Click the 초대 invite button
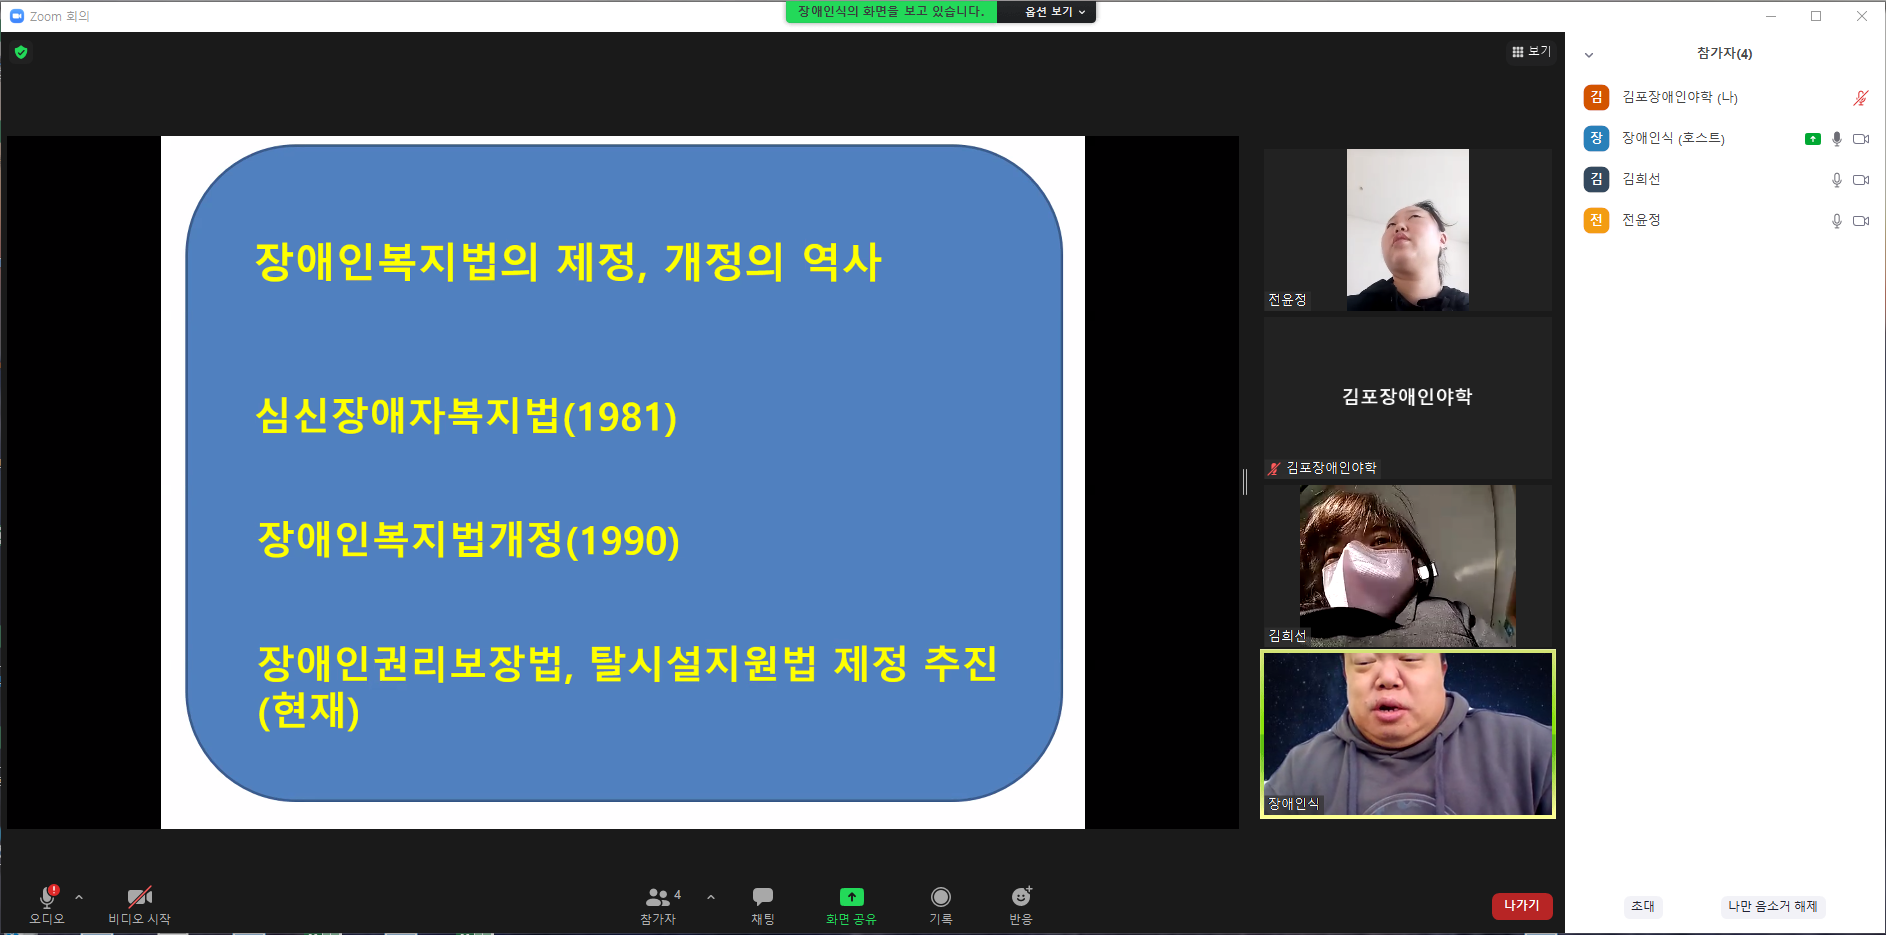Screen dimensions: 1886x935 1643,906
